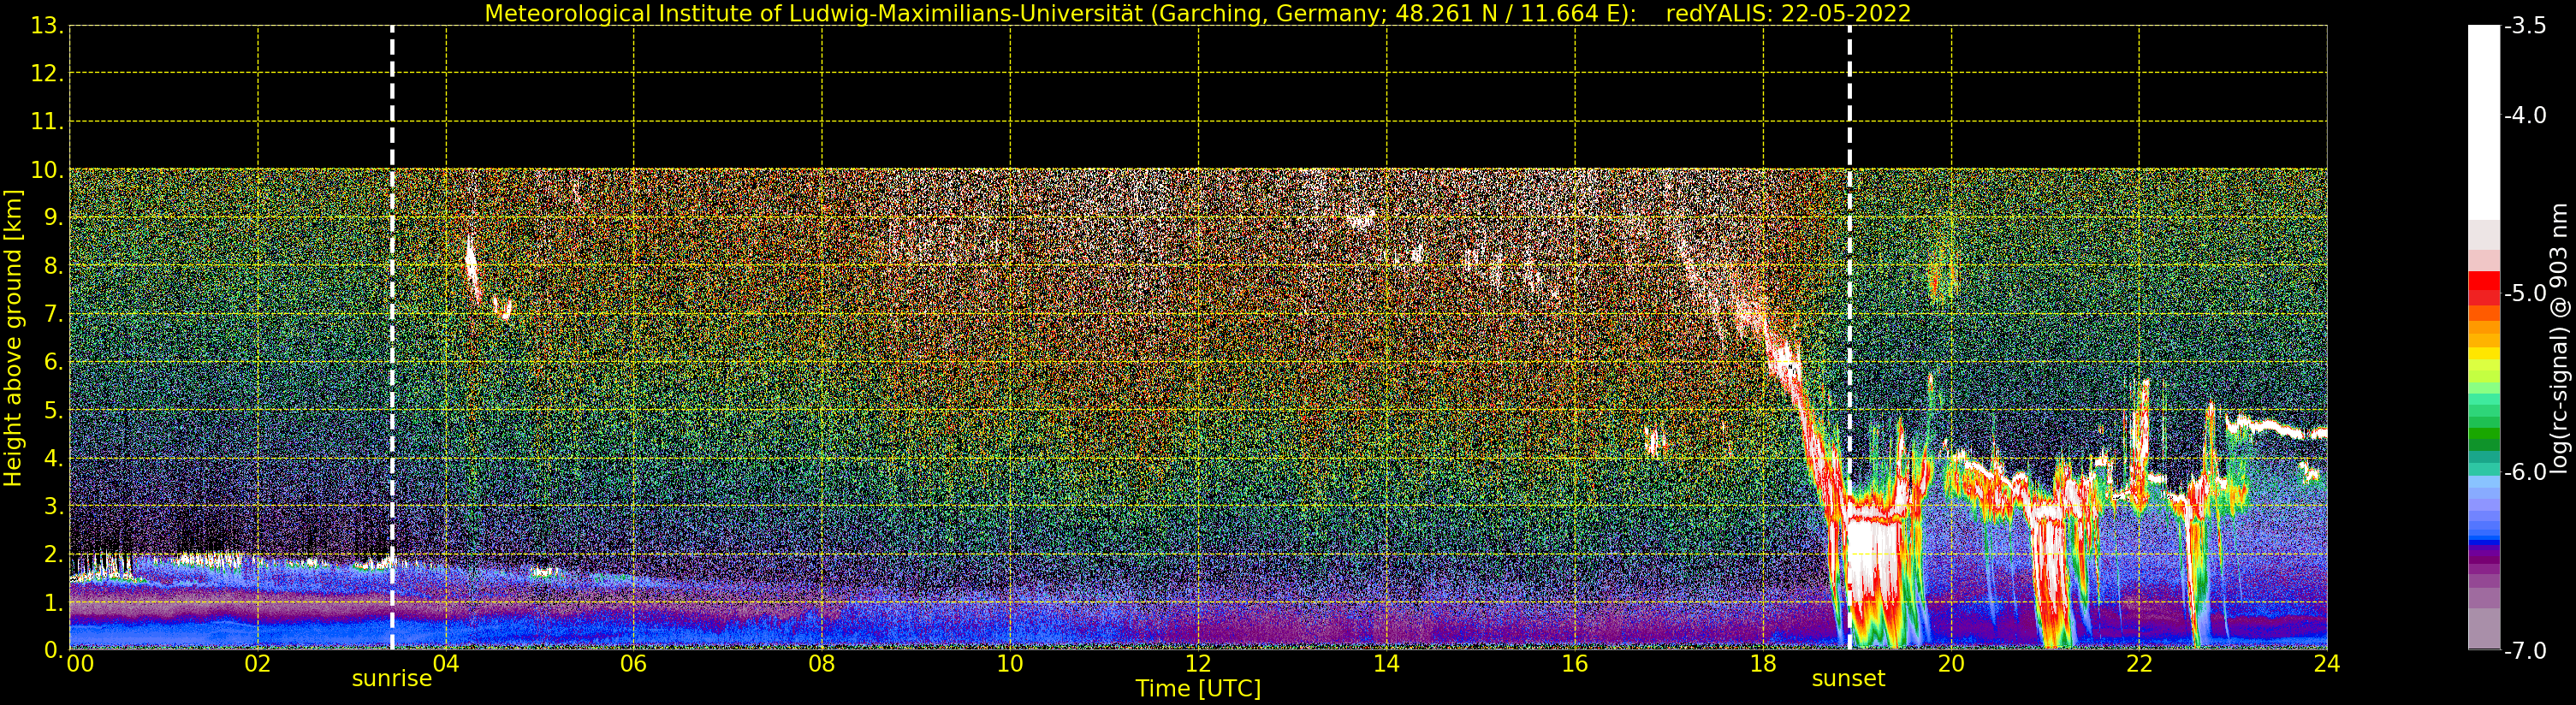The height and width of the screenshot is (705, 2576).
Task: Click the 14 time tick label
Action: 1386,664
